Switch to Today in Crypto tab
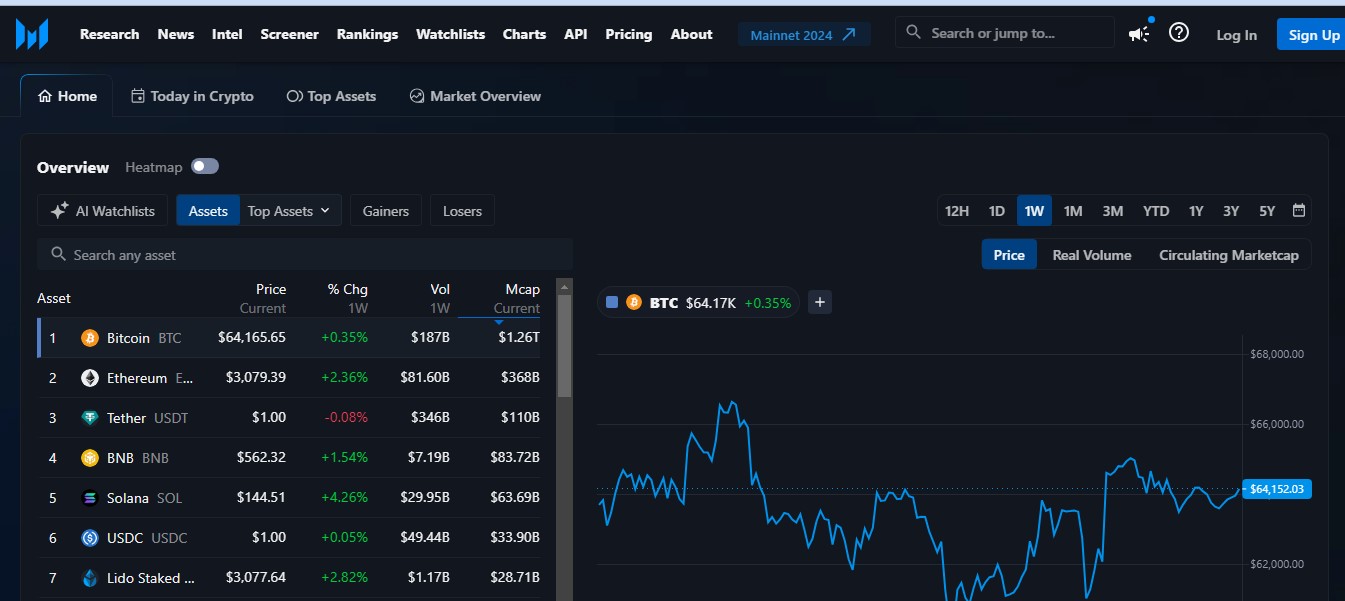This screenshot has width=1345, height=601. tap(192, 96)
